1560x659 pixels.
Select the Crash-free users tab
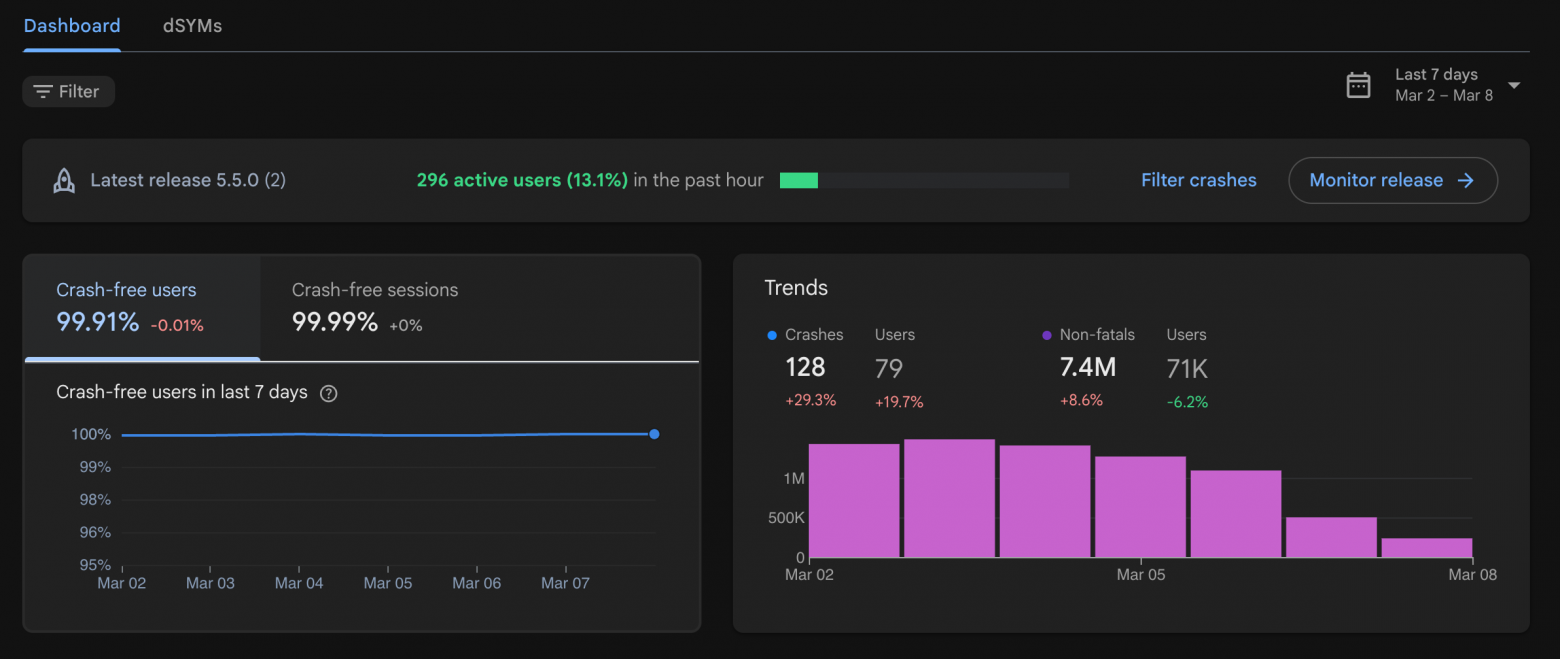click(142, 307)
